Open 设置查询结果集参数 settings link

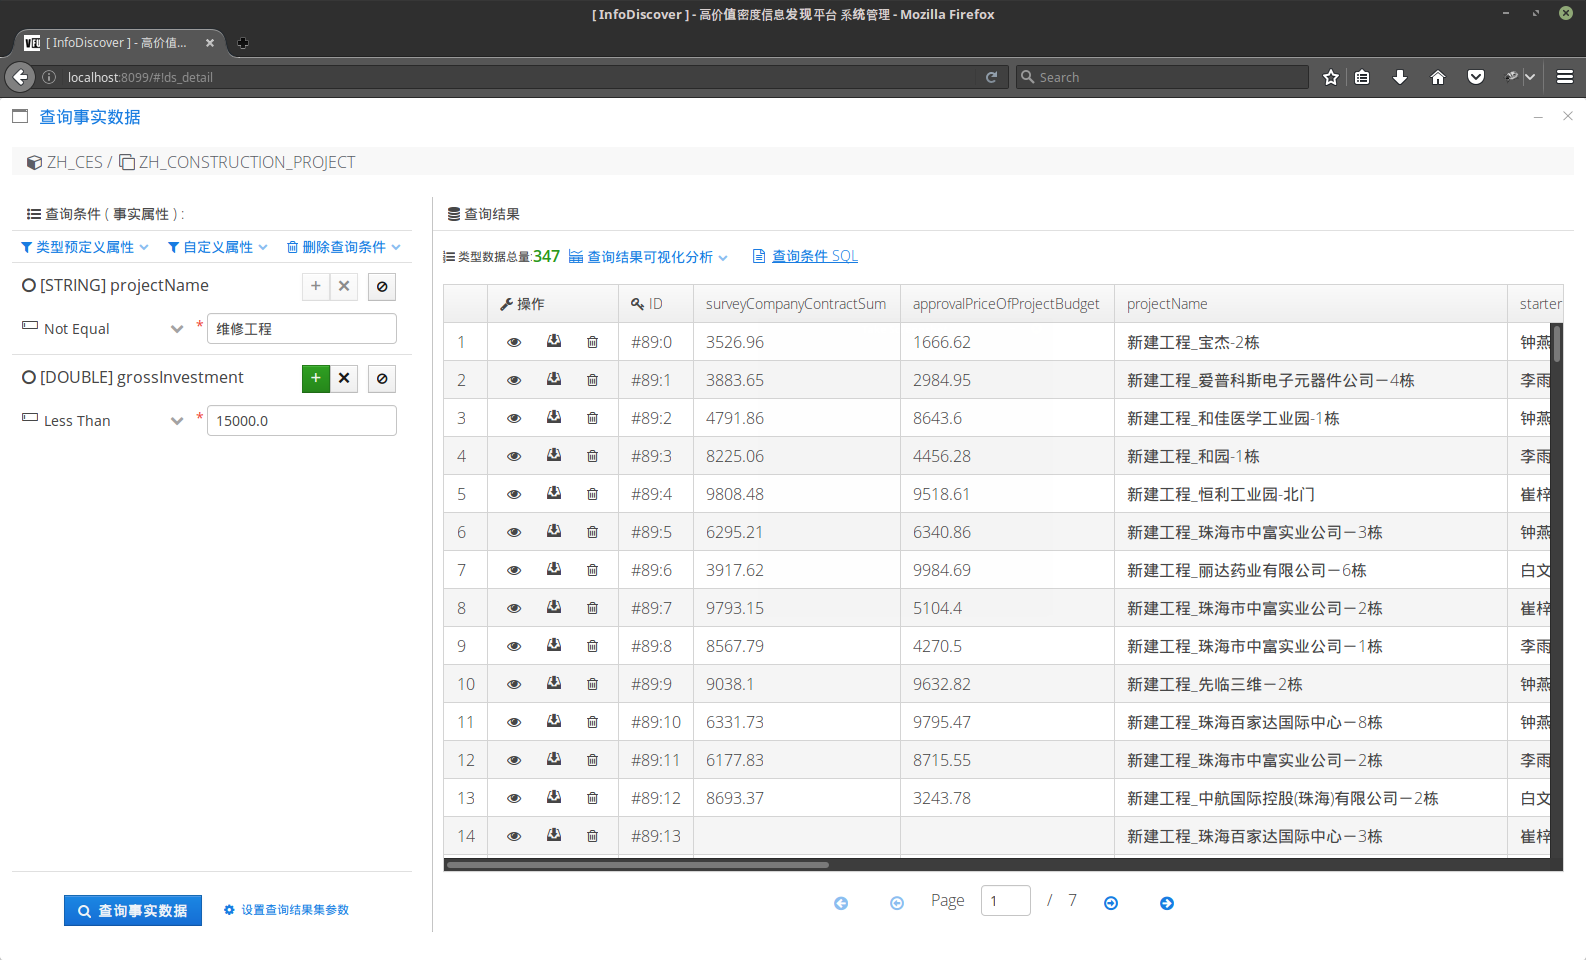point(287,910)
